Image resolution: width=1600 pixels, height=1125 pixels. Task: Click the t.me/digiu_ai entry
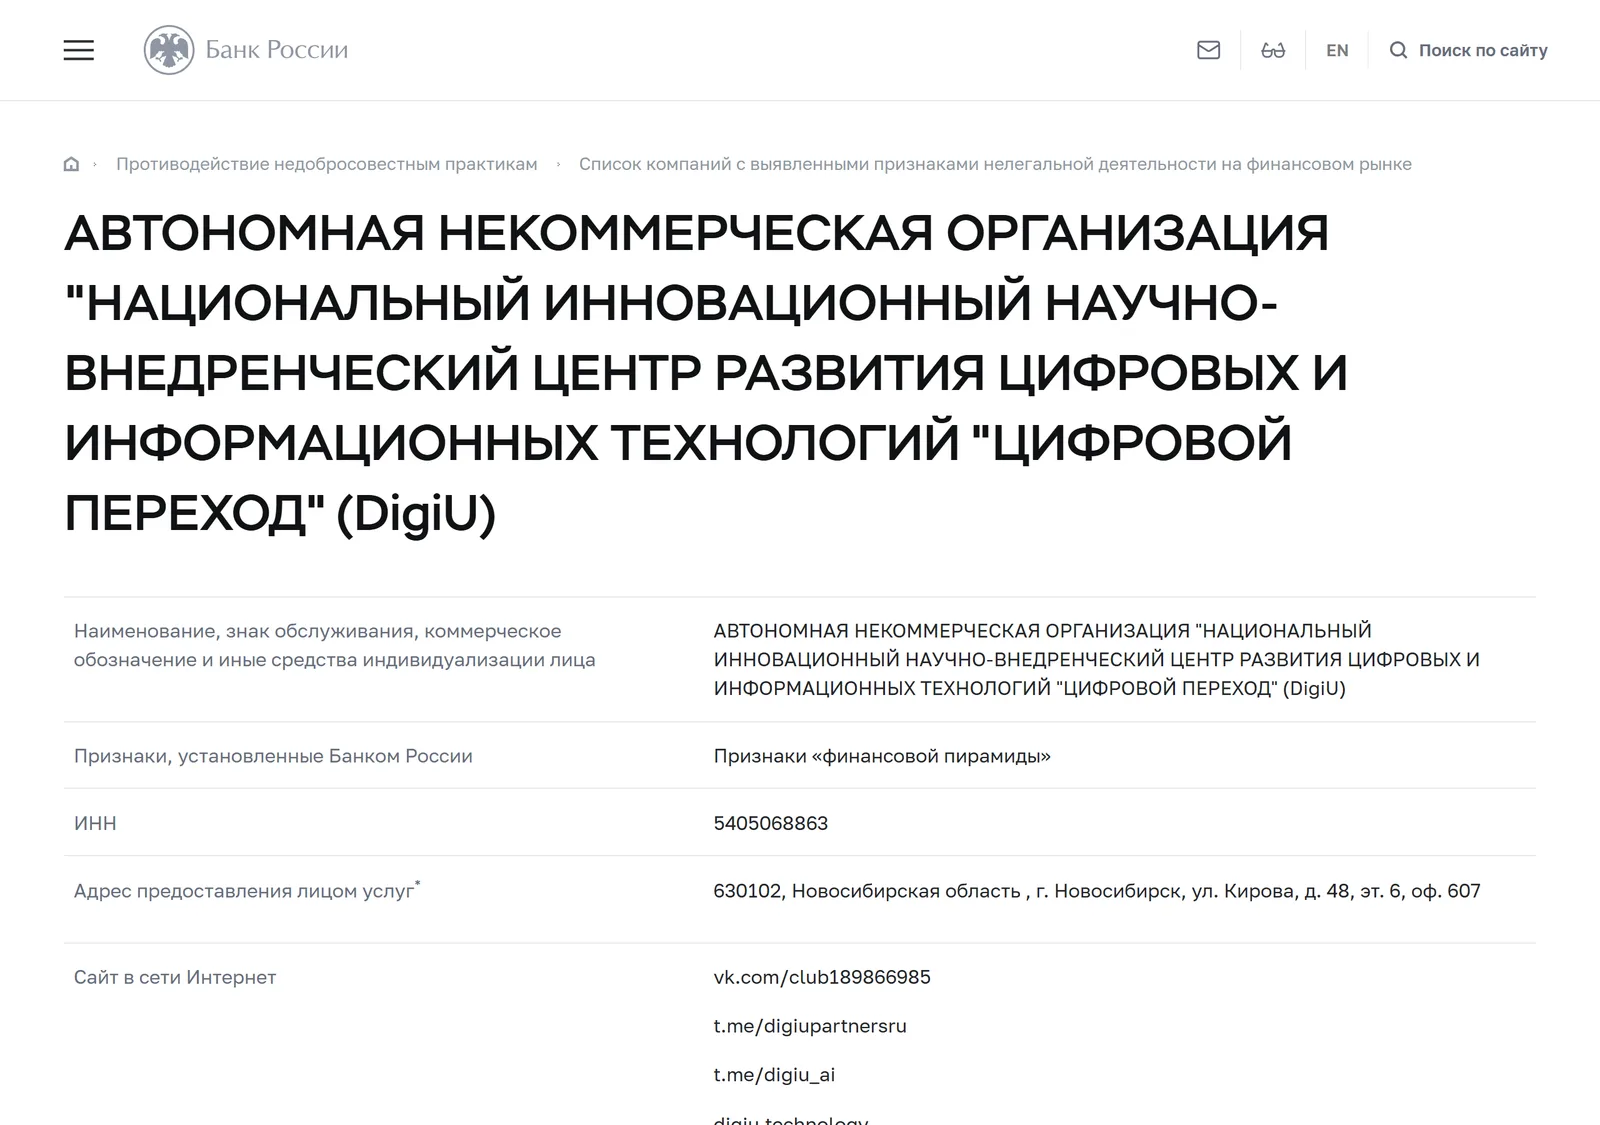pyautogui.click(x=773, y=1075)
